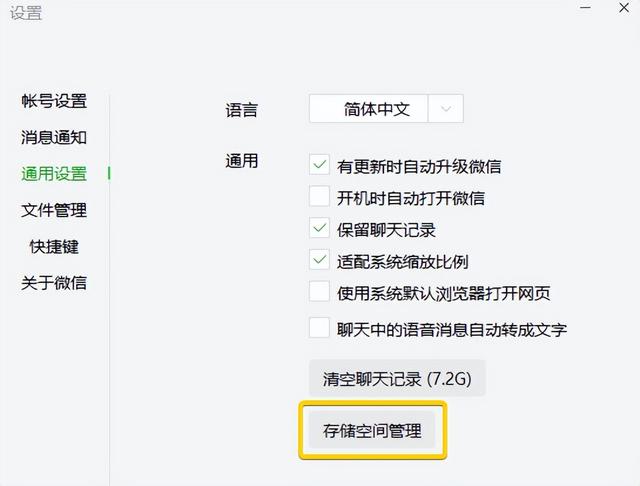The image size is (640, 486).
Task: Disable 有更新时自动升级微信 checkbox
Action: (x=320, y=166)
